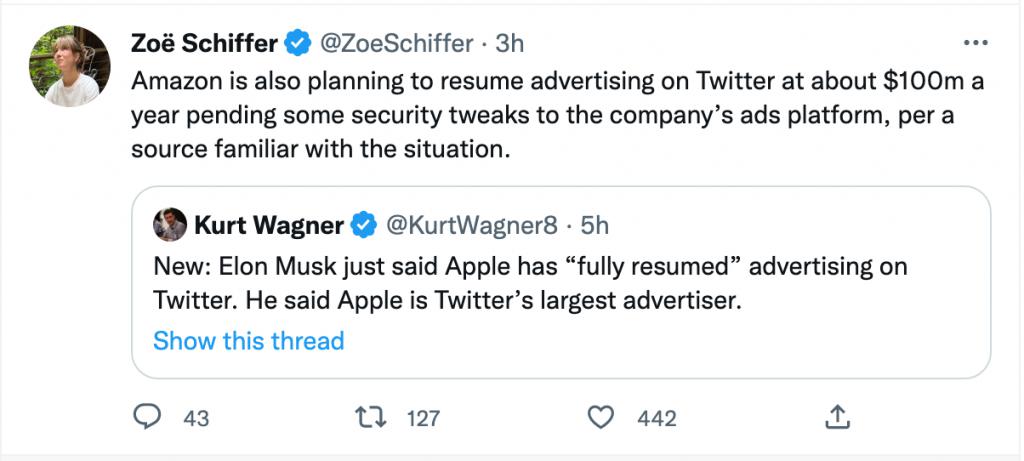Click the share upload arrow icon
Viewport: 1024px width, 461px height.
(x=837, y=416)
